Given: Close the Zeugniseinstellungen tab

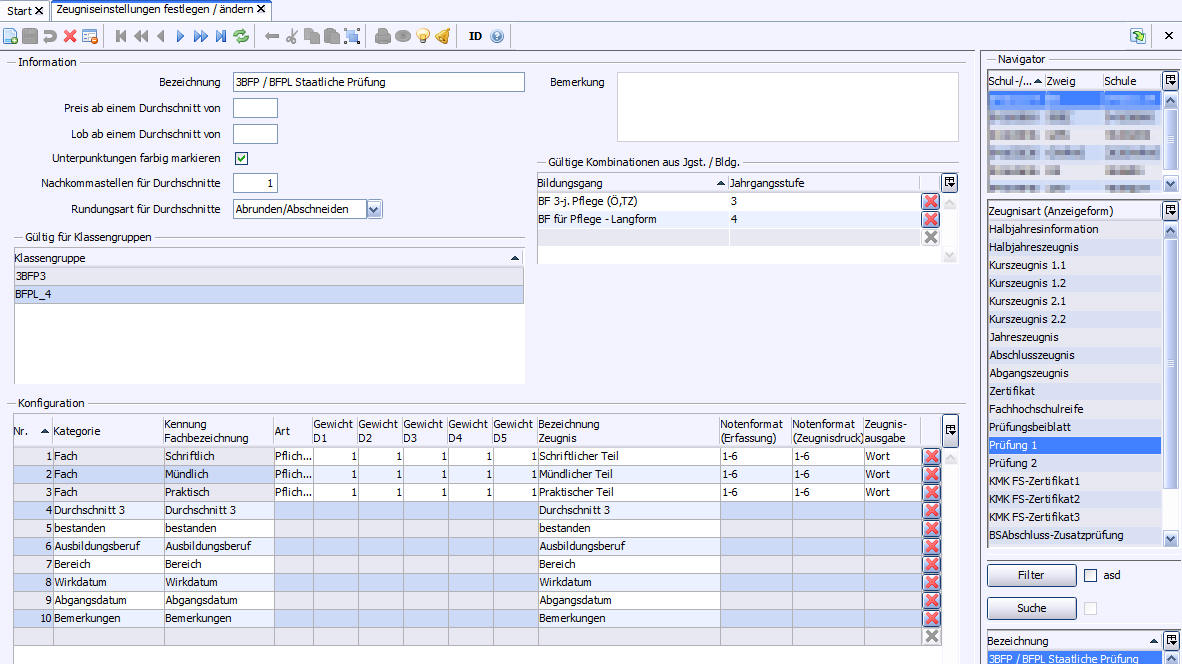Looking at the screenshot, I should pos(261,9).
